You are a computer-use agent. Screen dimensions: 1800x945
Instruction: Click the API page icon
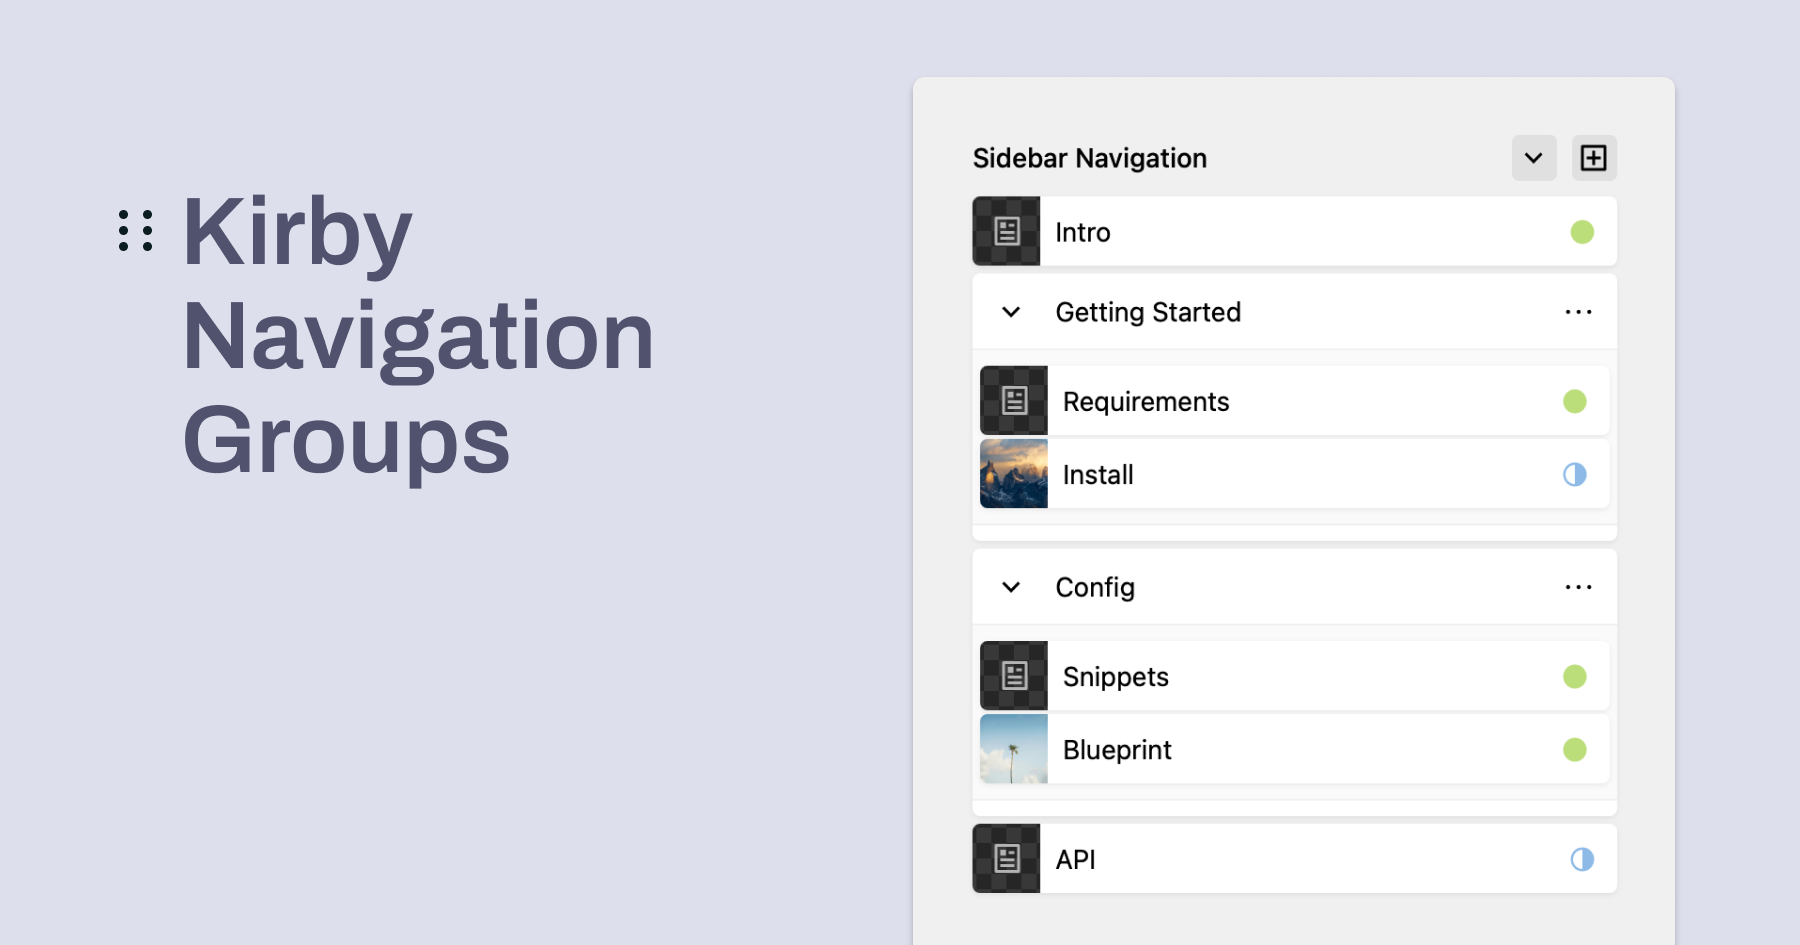click(x=1005, y=858)
